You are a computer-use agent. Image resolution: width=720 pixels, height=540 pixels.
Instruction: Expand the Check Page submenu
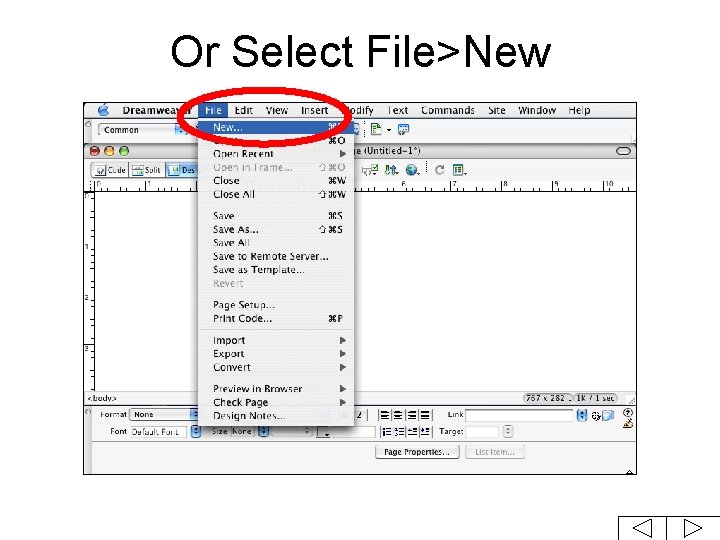(x=278, y=402)
